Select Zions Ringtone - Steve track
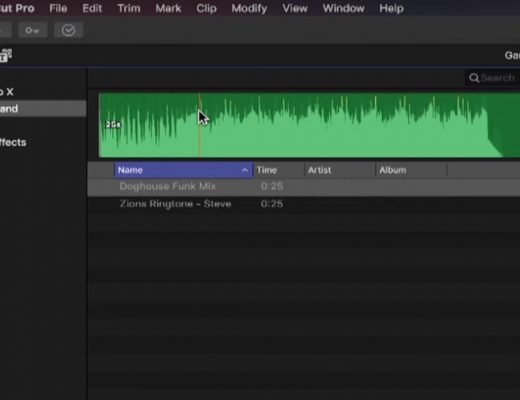 304,204
